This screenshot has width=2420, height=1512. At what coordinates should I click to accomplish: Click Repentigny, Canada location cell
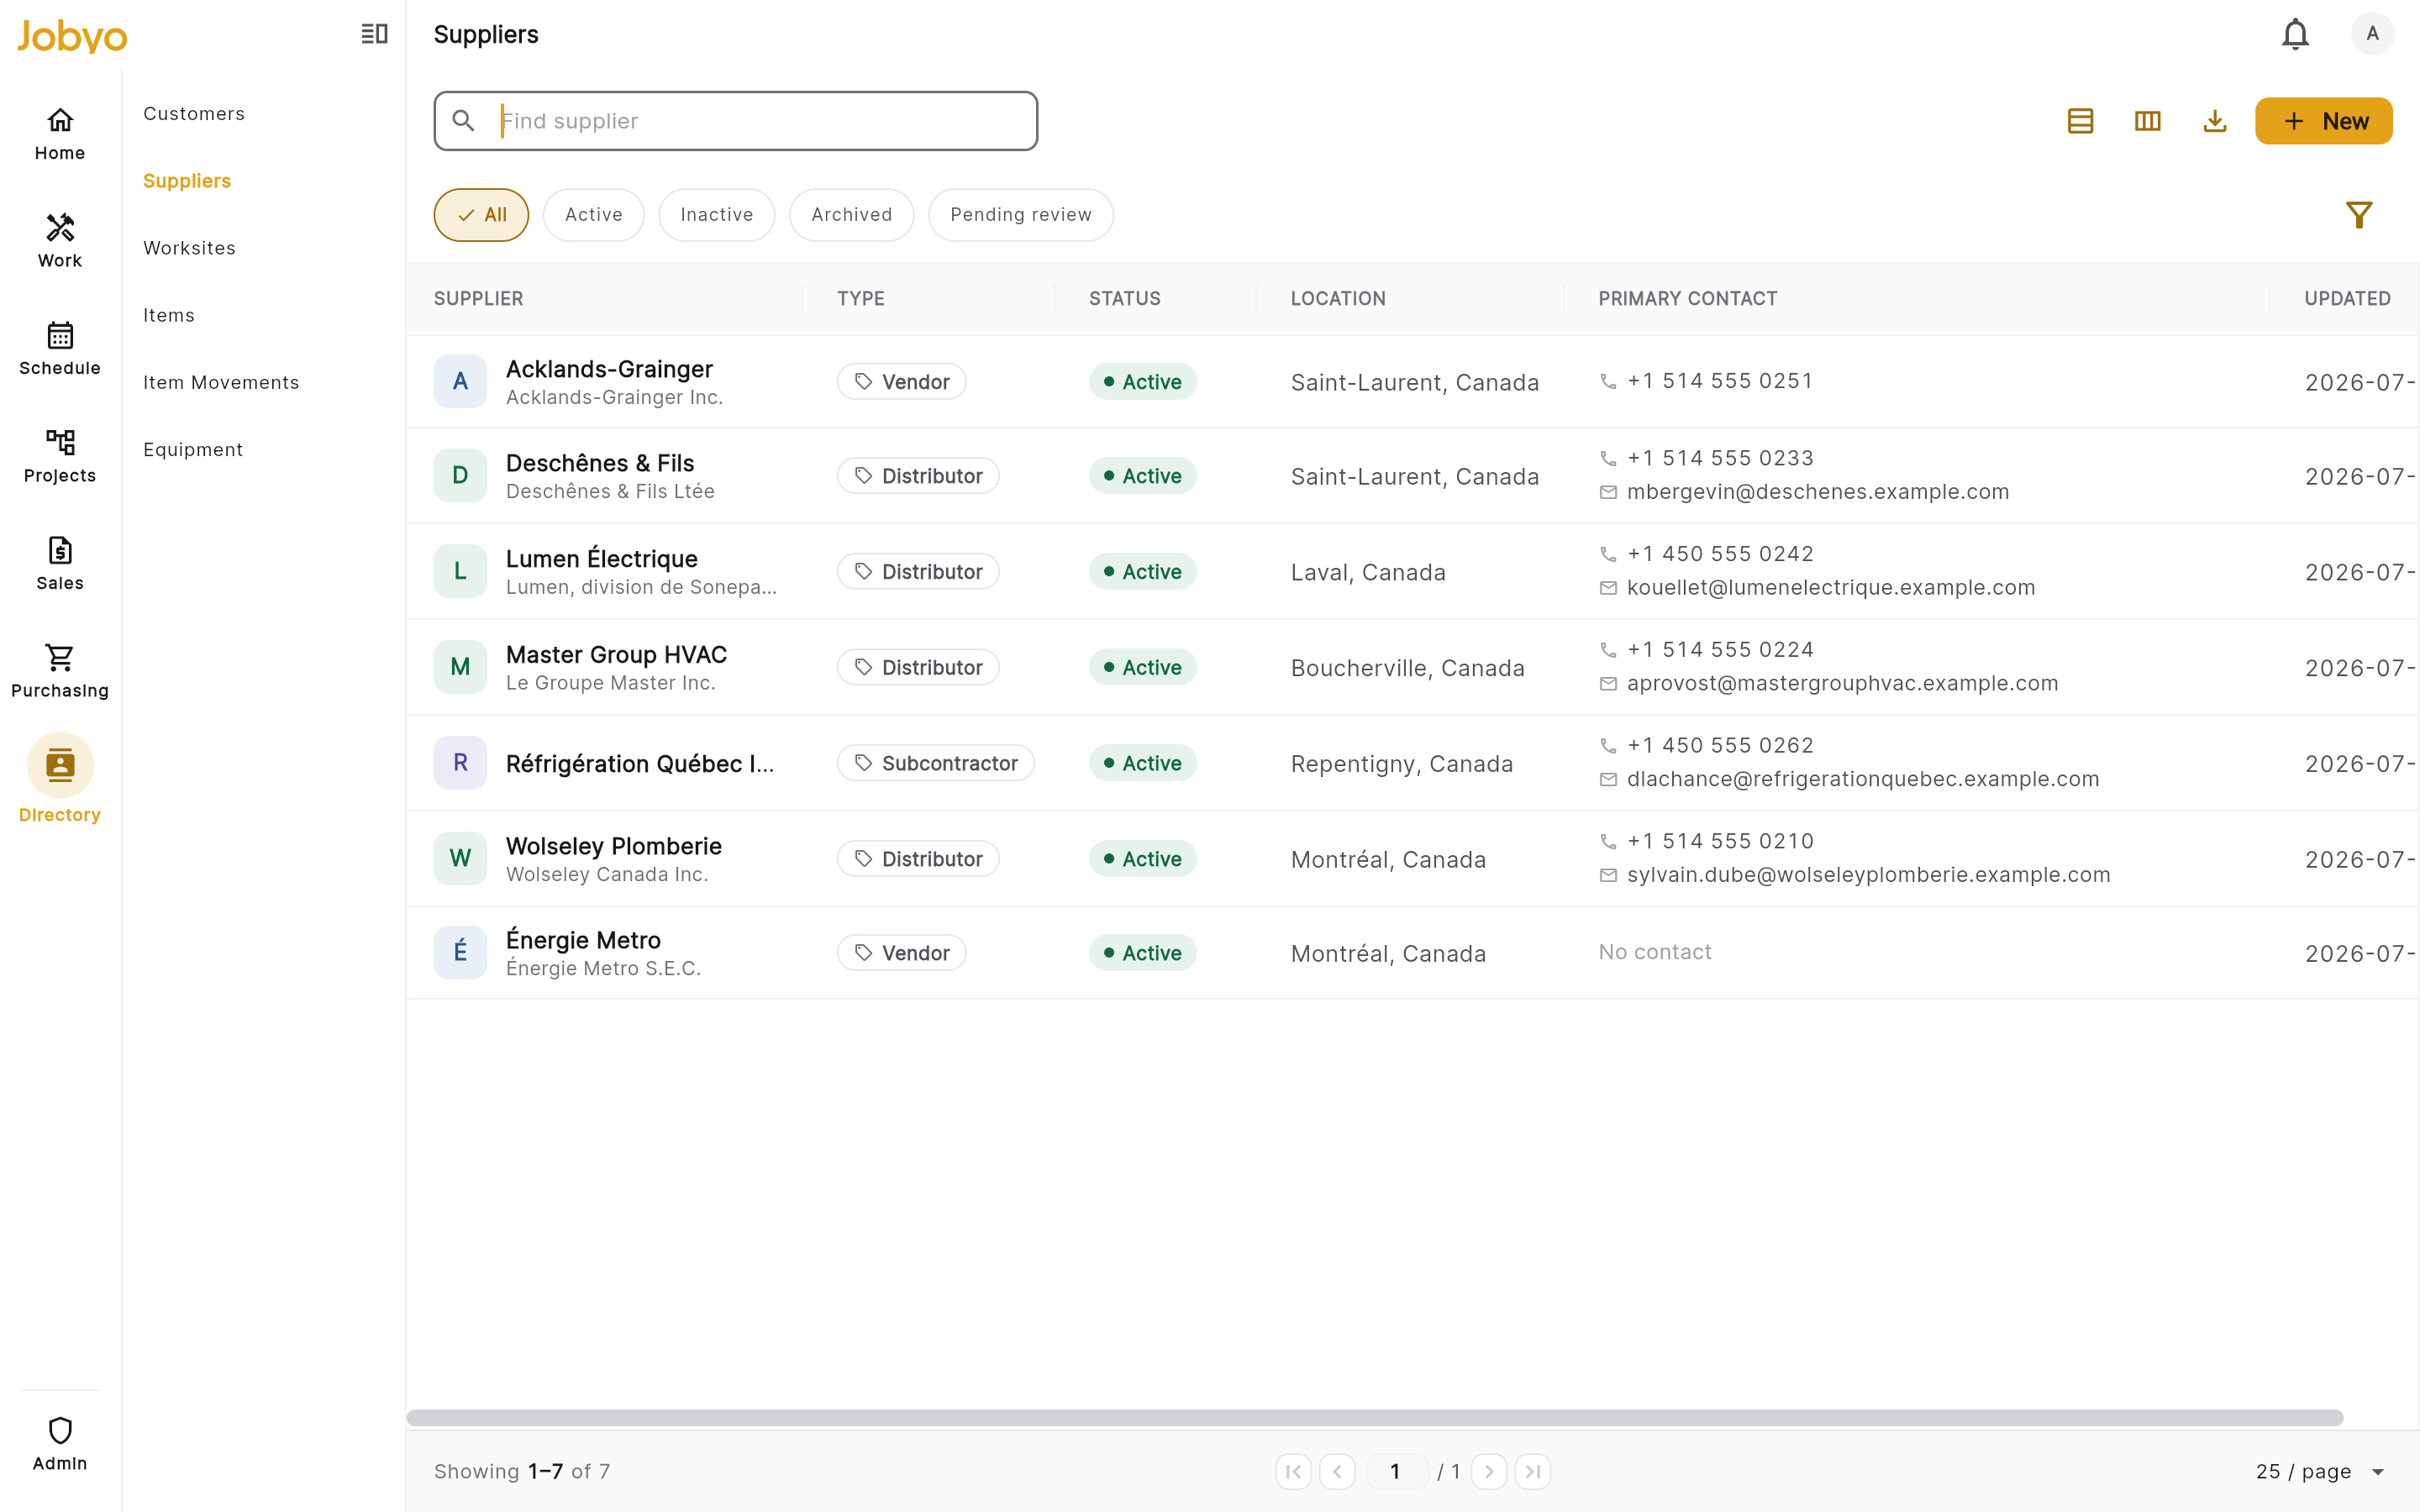tap(1401, 764)
